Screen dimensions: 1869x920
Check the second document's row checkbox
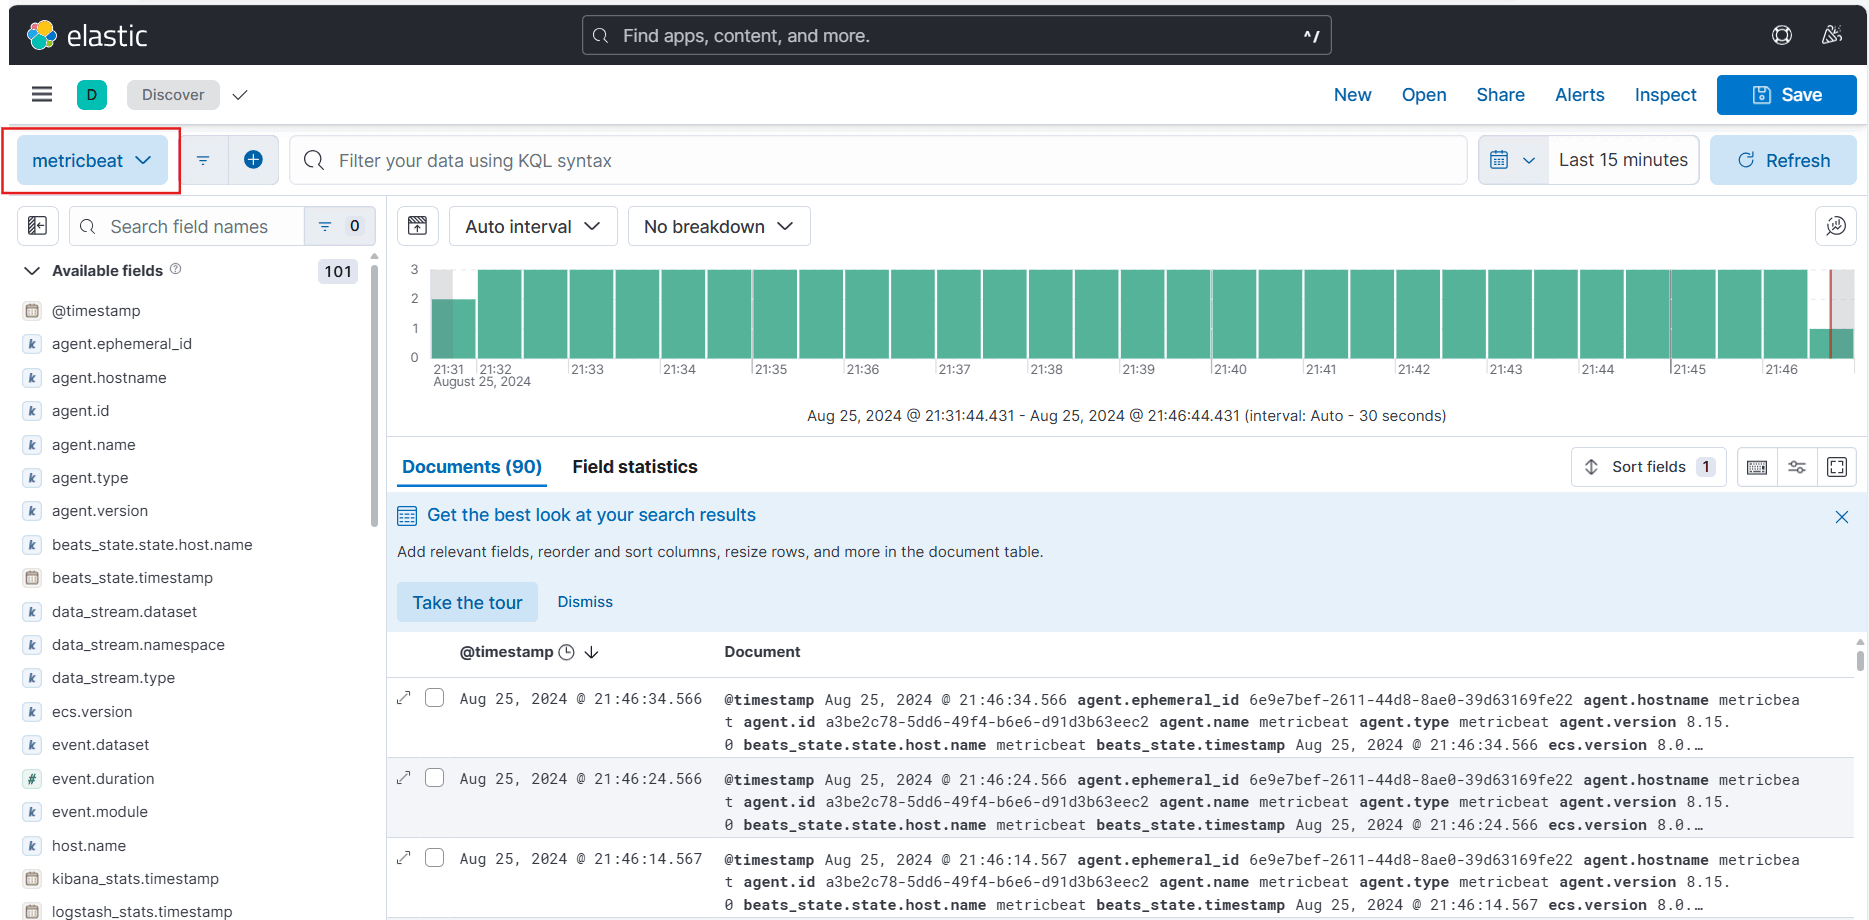[x=435, y=777]
